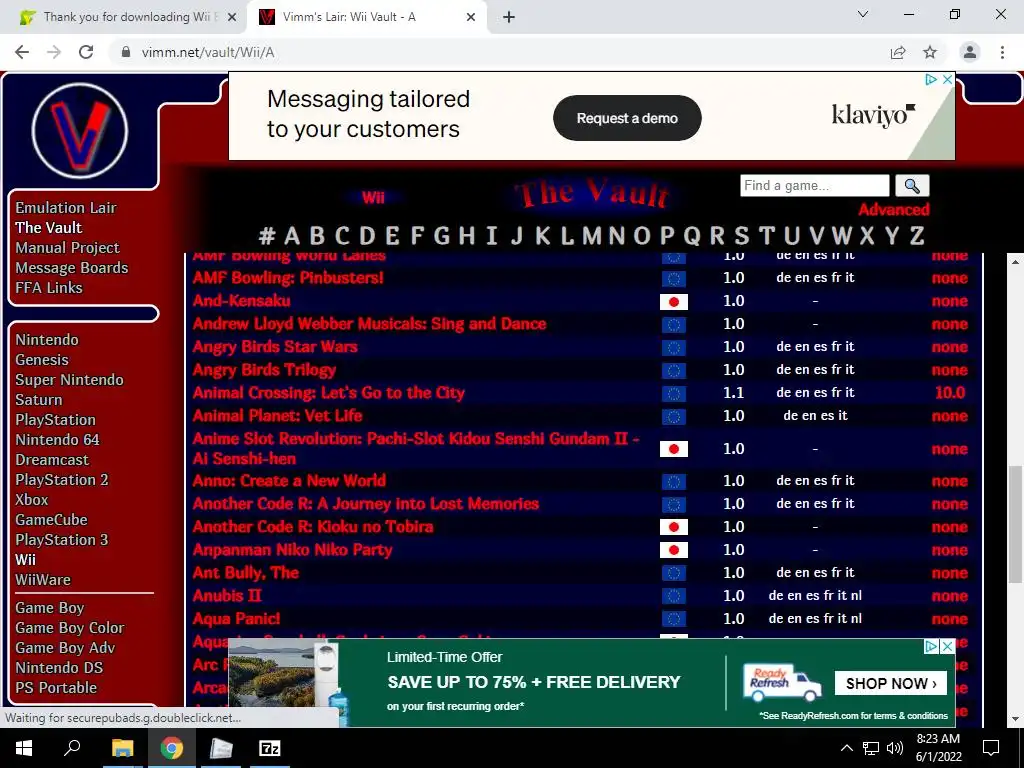The image size is (1024, 768).
Task: Close the Vimm's Lair Wii Vault tab
Action: click(471, 17)
